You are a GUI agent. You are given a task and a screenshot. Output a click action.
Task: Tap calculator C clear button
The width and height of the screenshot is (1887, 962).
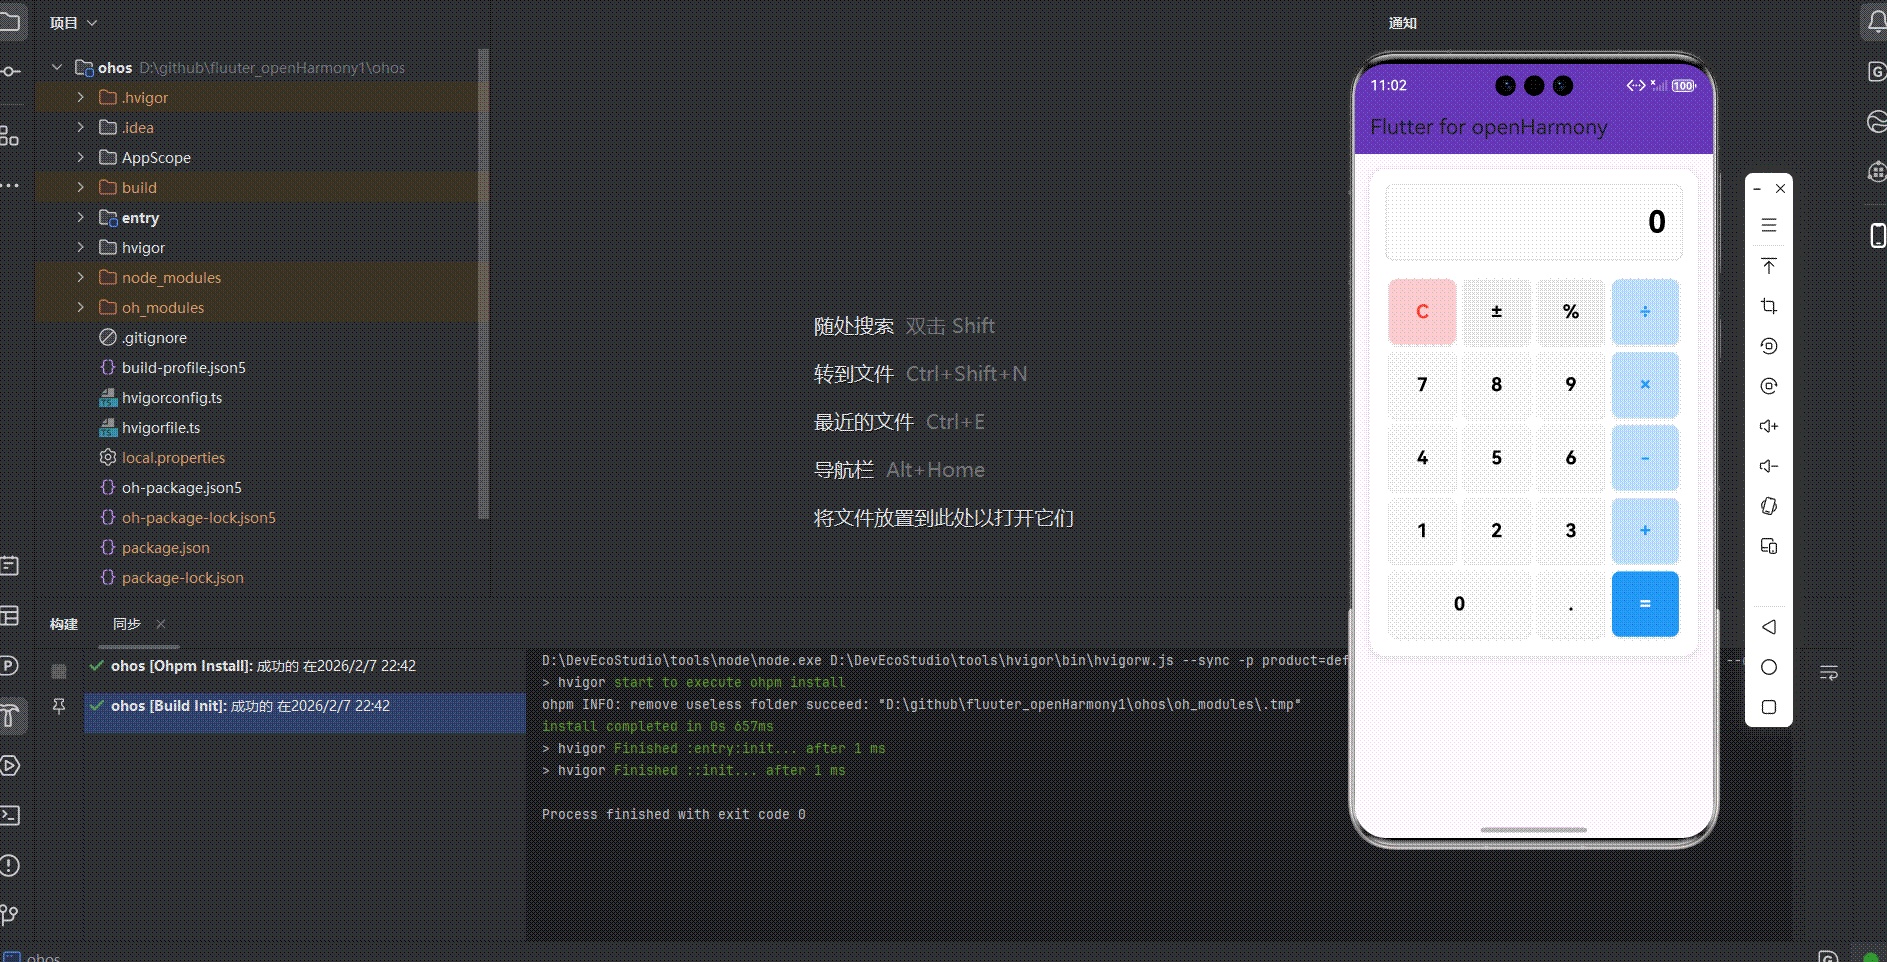1422,312
